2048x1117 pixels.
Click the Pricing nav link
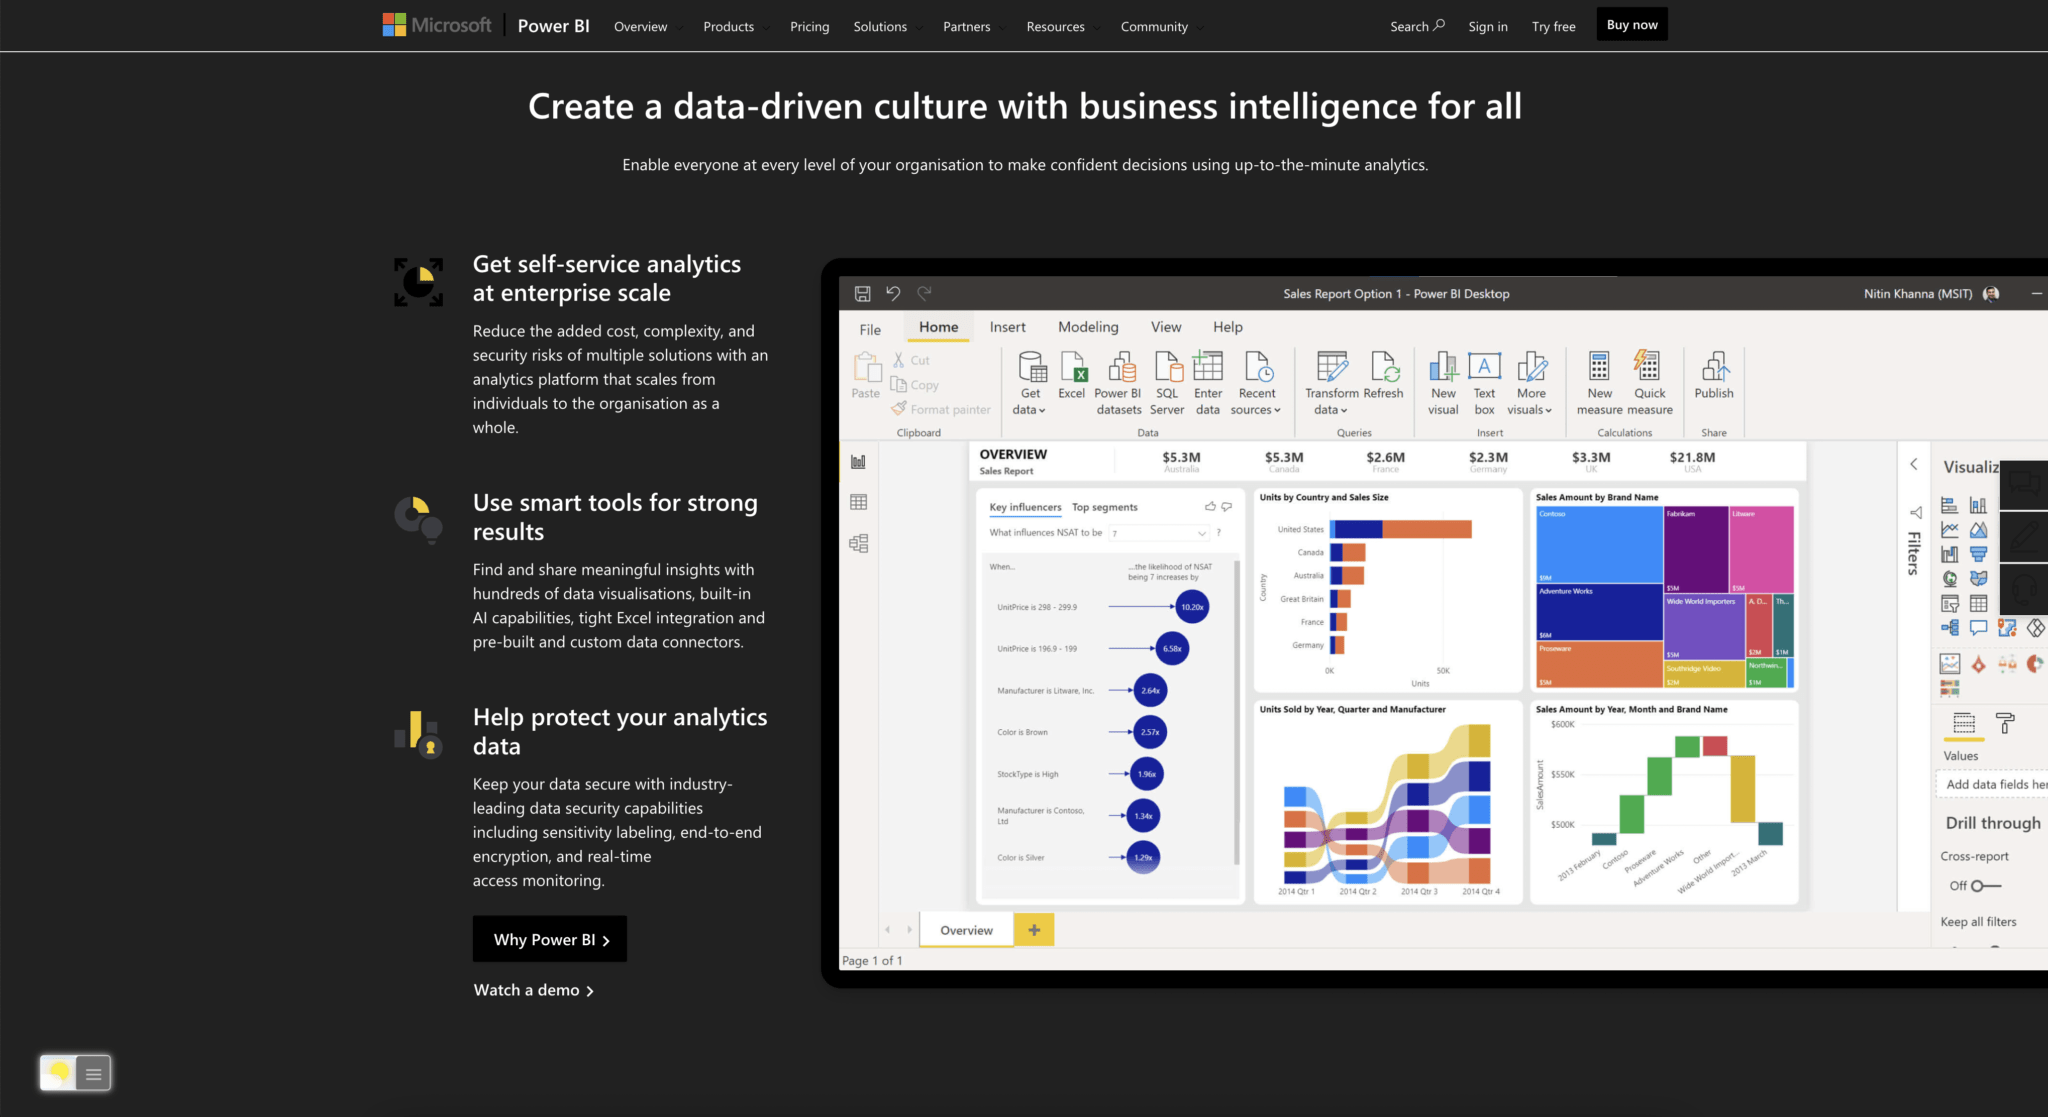coord(809,27)
